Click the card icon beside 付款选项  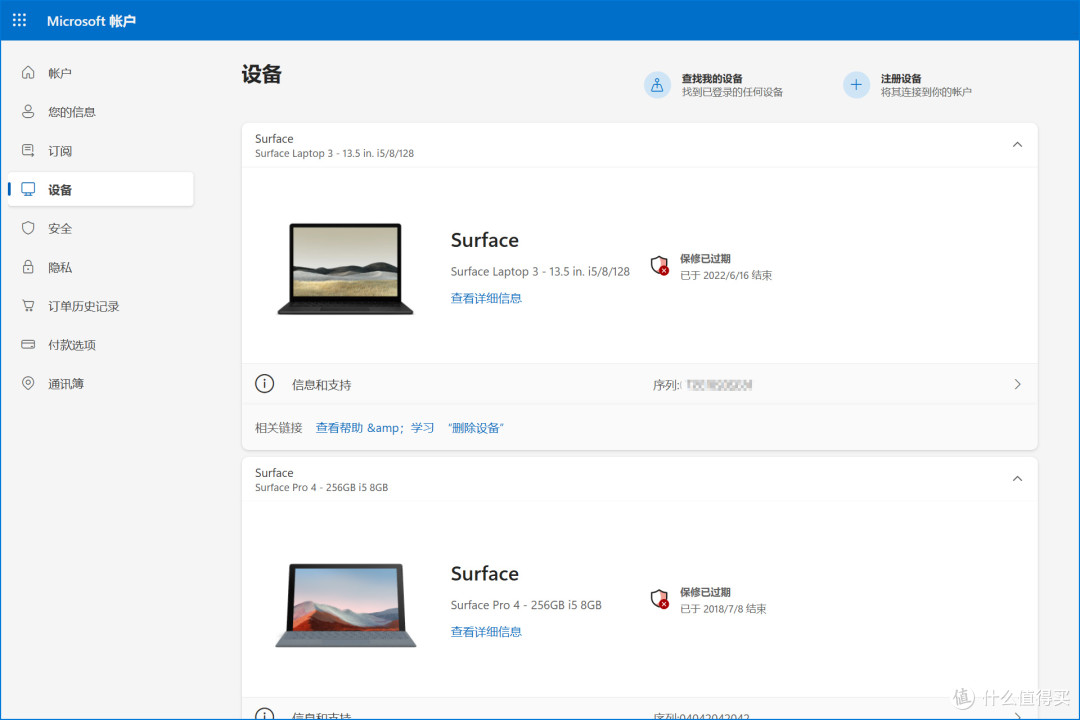pos(28,344)
